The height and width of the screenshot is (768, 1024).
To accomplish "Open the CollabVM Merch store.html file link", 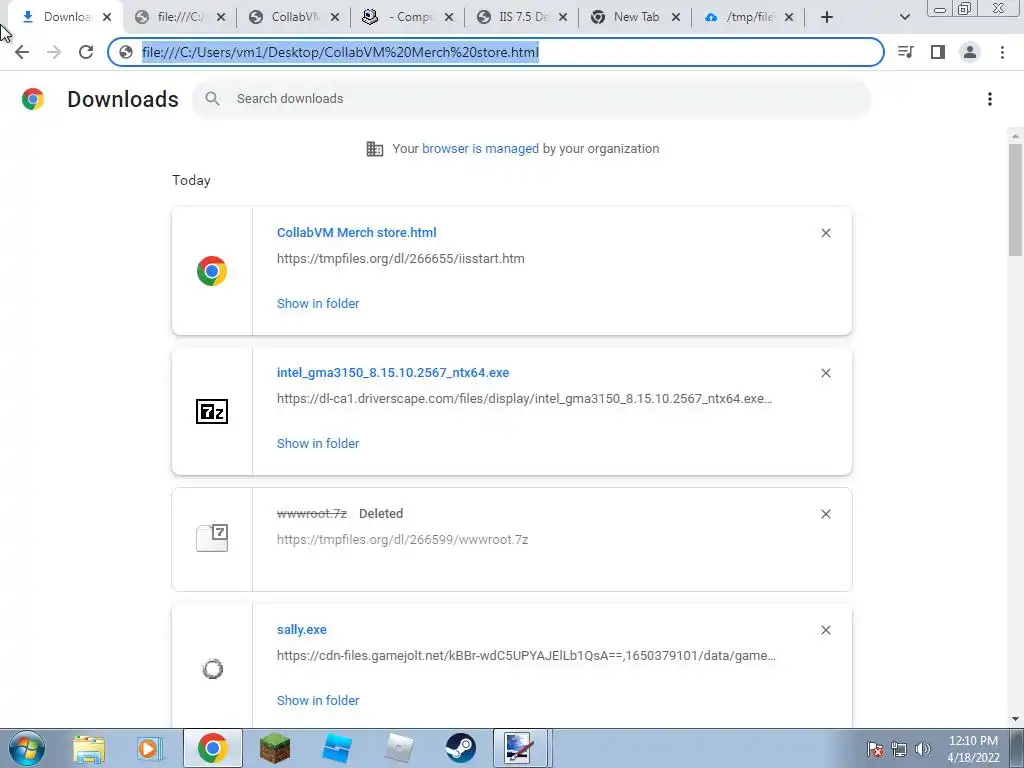I will pos(357,232).
